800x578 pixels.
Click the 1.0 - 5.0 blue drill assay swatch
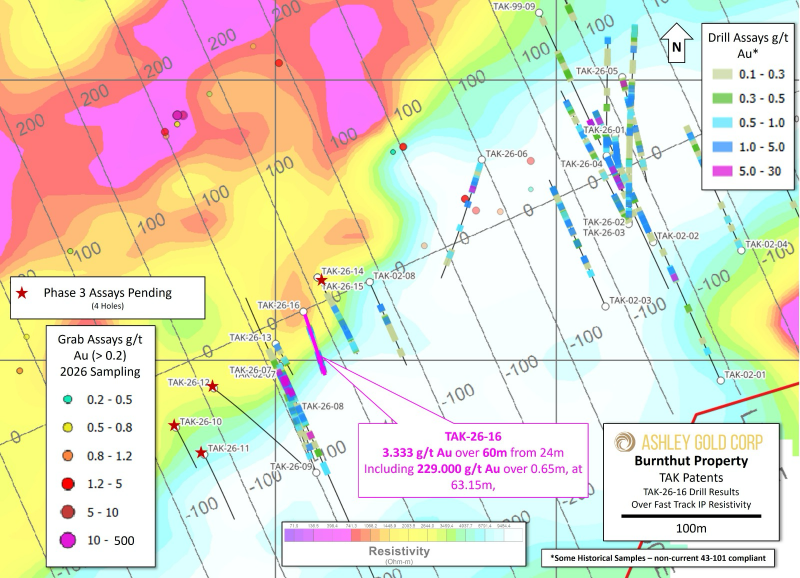(722, 147)
